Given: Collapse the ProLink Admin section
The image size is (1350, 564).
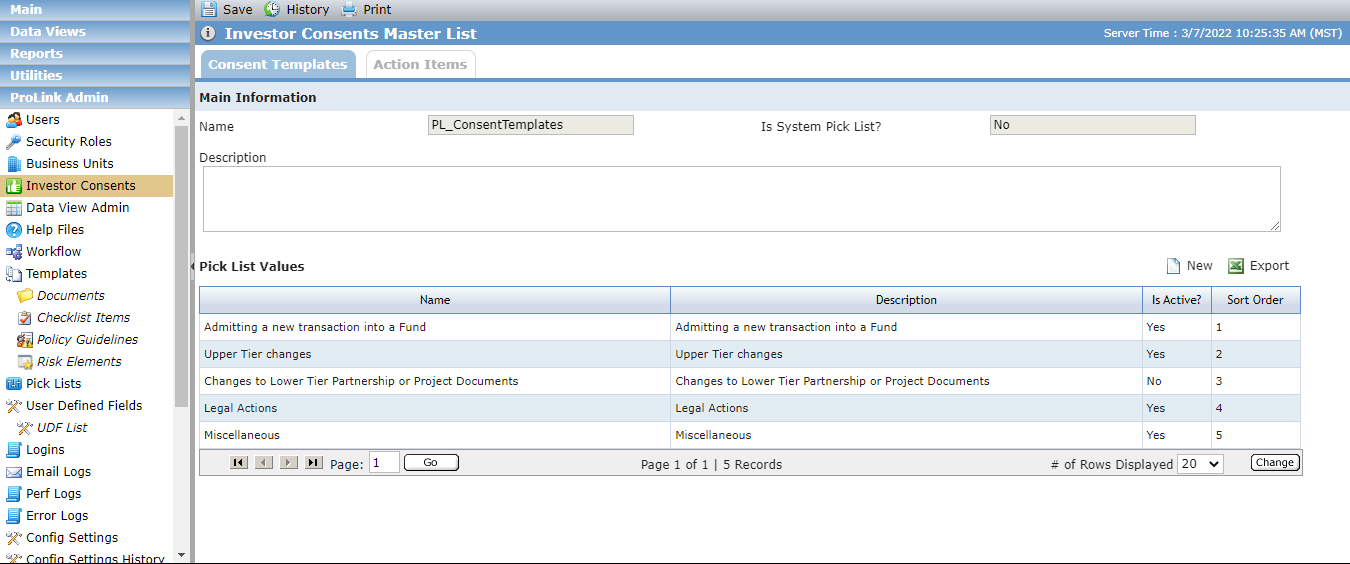Looking at the screenshot, I should (95, 98).
